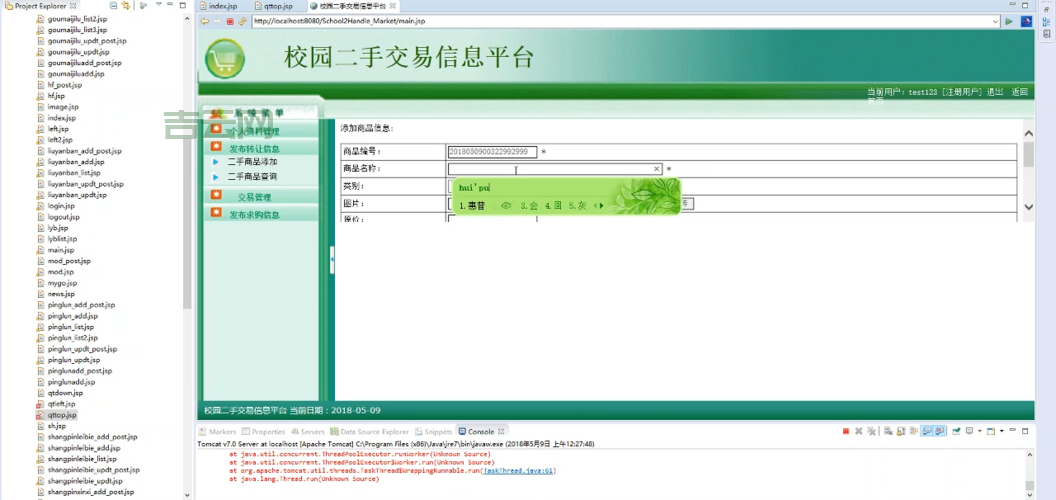Pin the Console view icon
The image size is (1056, 500).
(956, 431)
